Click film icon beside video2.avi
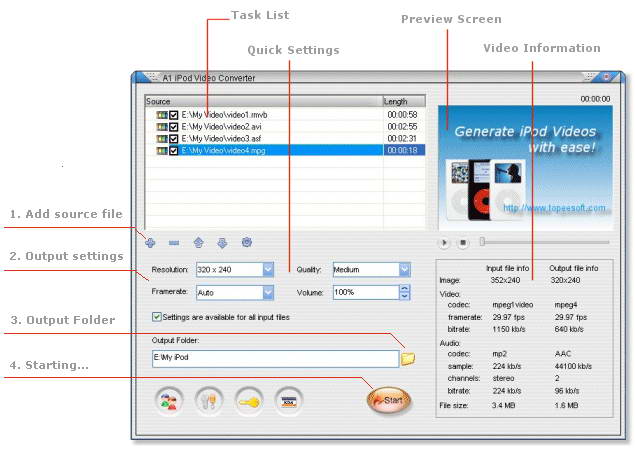 (x=162, y=127)
